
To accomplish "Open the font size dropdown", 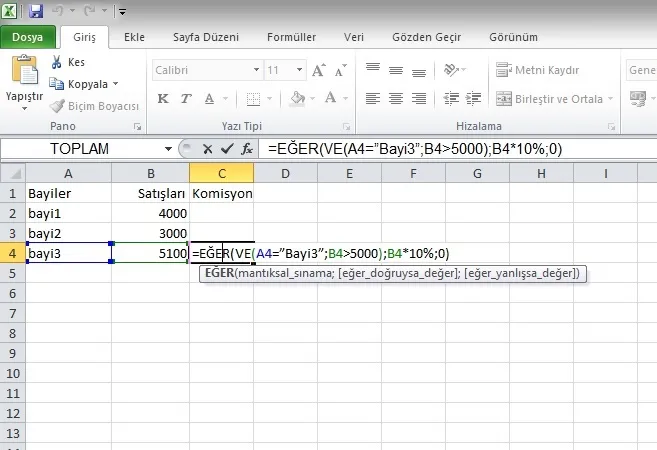I will point(299,71).
